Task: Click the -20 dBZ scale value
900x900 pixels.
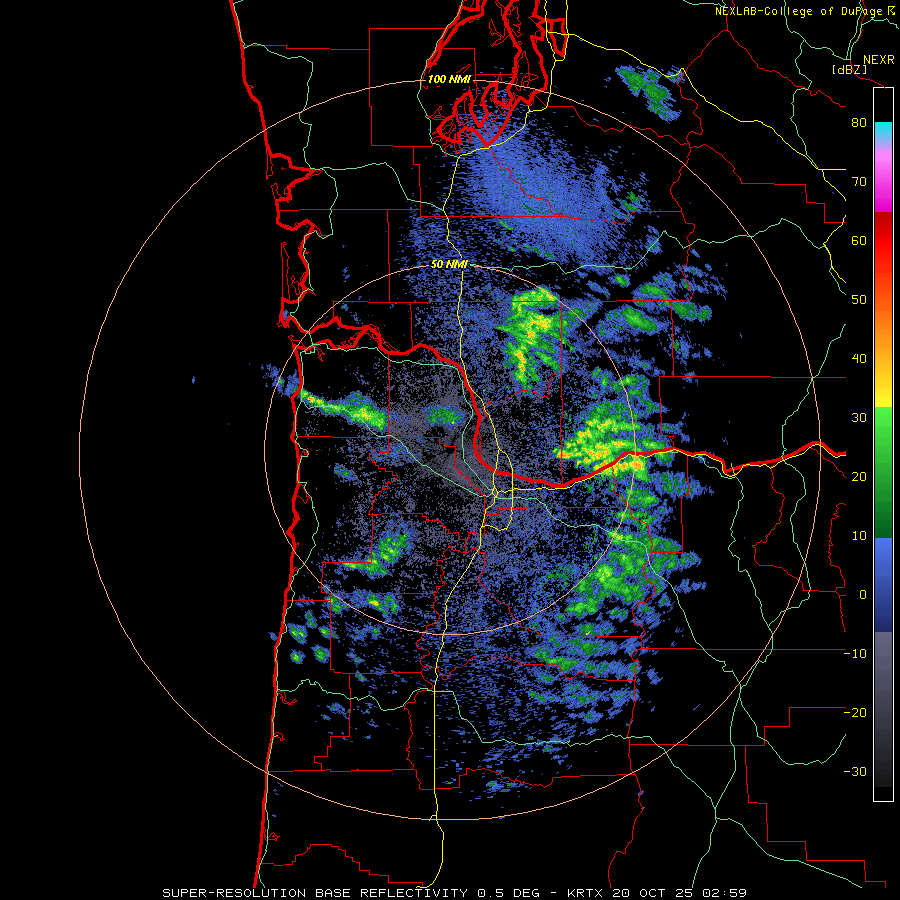Action: (855, 713)
